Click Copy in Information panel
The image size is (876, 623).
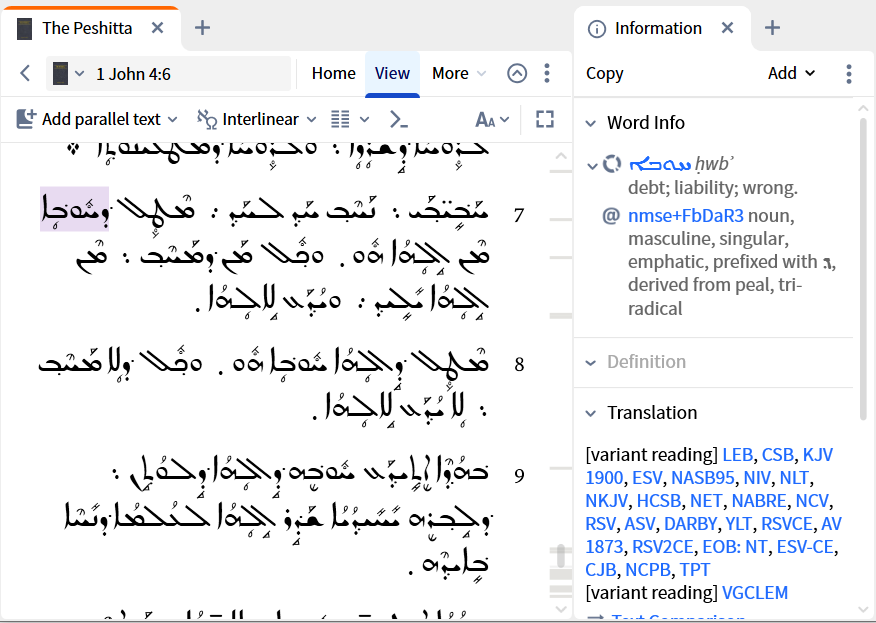tap(604, 73)
